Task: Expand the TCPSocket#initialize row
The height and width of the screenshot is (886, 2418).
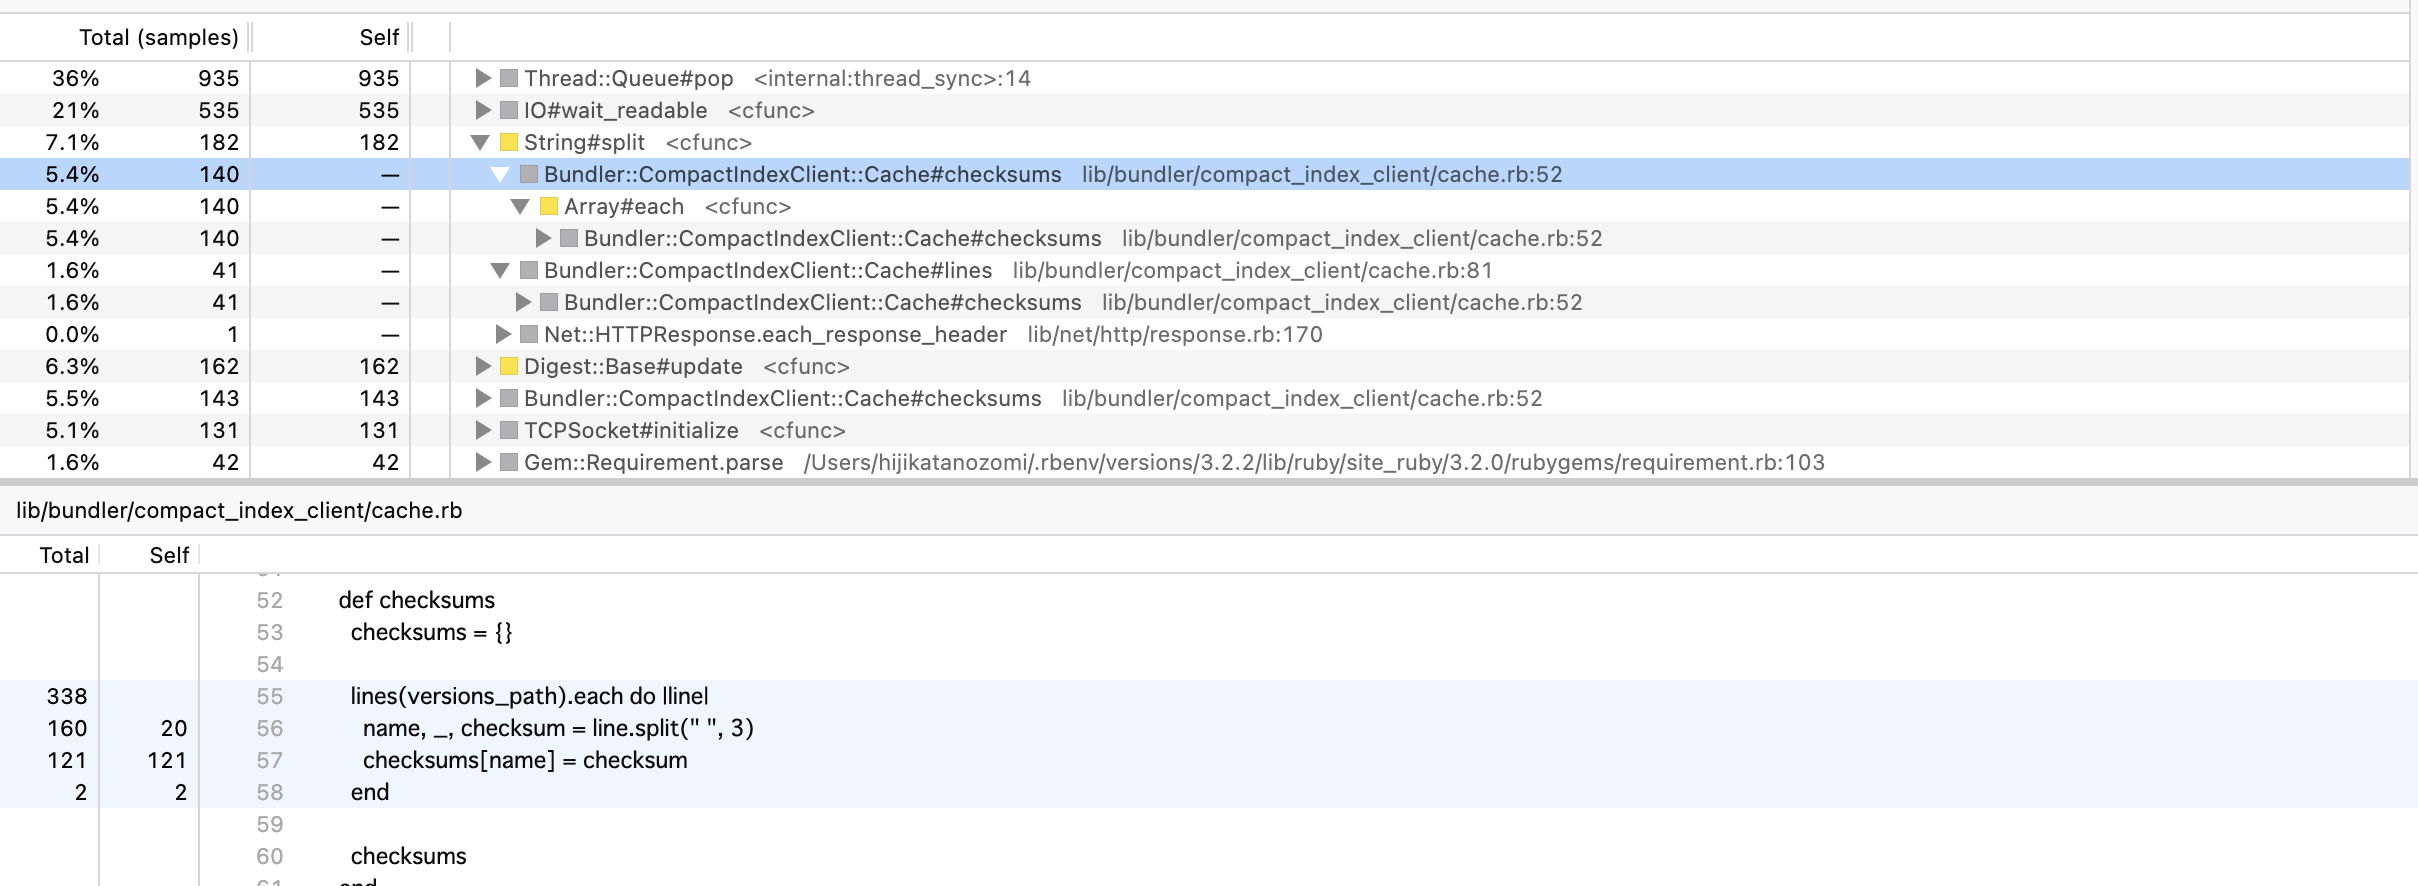Action: (x=483, y=430)
